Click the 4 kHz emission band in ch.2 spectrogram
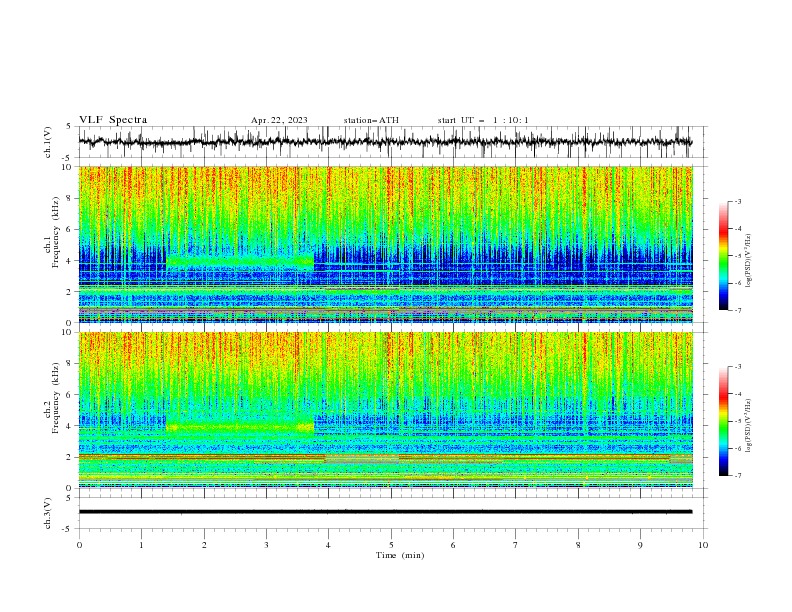This screenshot has width=792, height=612. click(240, 427)
